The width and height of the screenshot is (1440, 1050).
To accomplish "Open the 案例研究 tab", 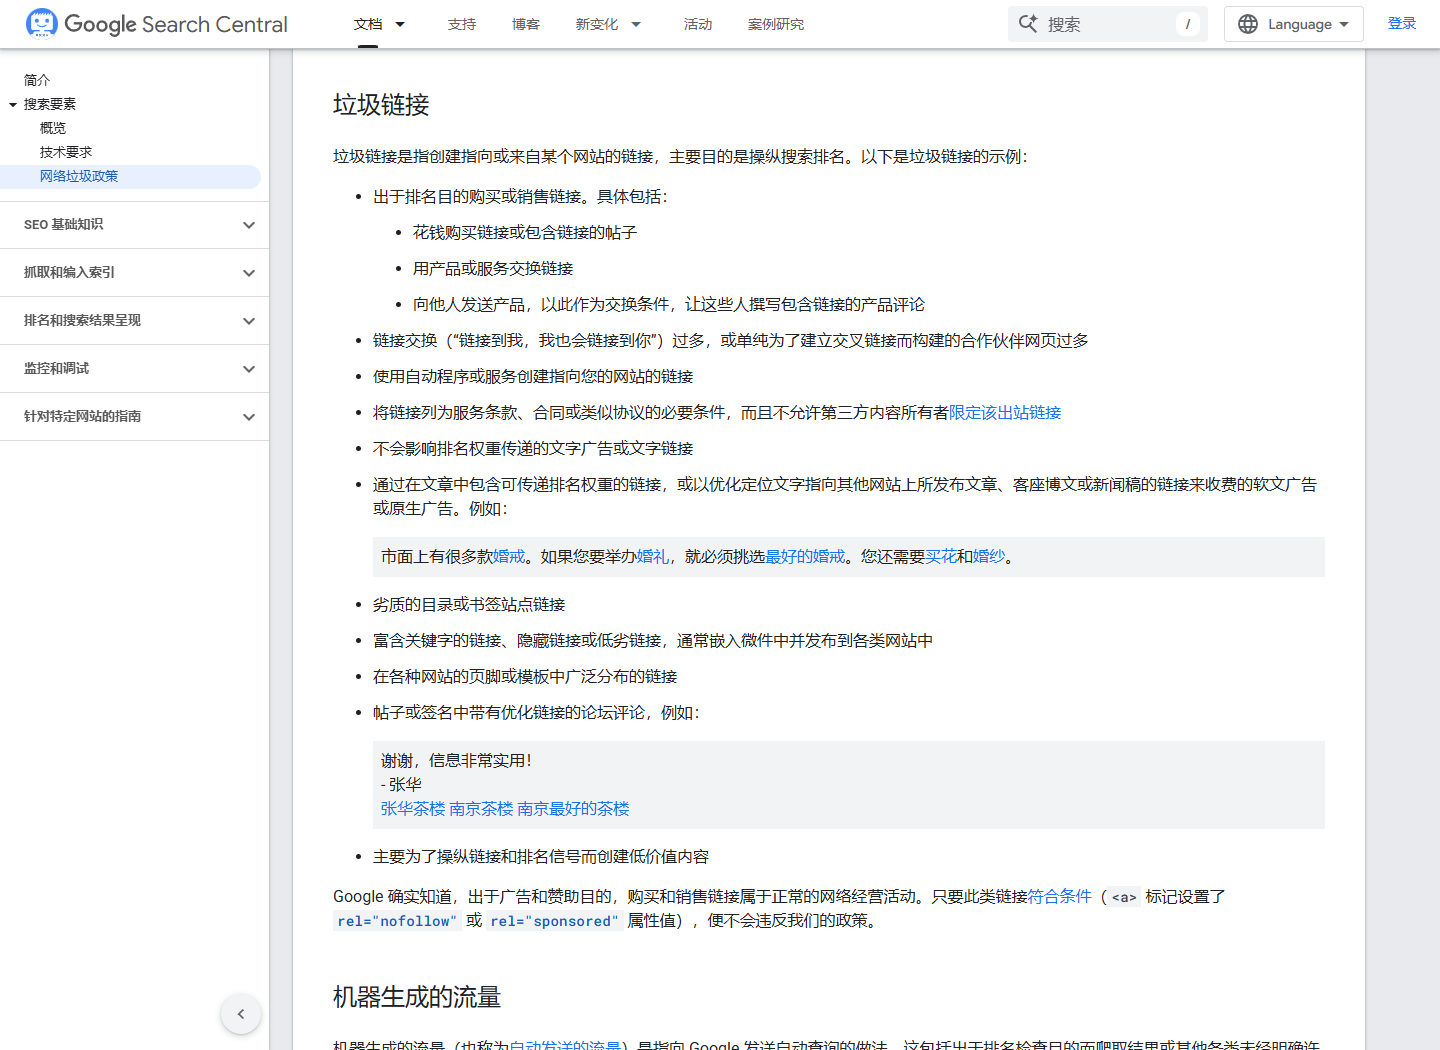I will point(776,24).
